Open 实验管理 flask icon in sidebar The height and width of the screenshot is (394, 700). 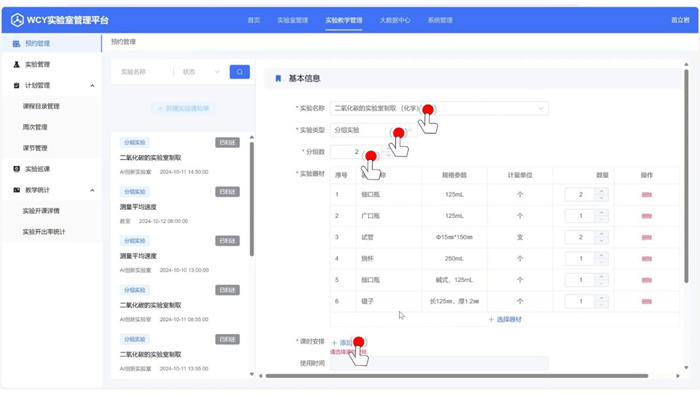(17, 64)
